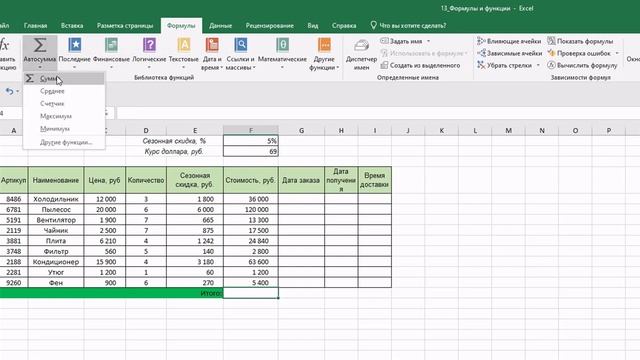Viewport: 640px width, 360px height.
Task: Switch to the Справка tab
Action: tap(344, 26)
